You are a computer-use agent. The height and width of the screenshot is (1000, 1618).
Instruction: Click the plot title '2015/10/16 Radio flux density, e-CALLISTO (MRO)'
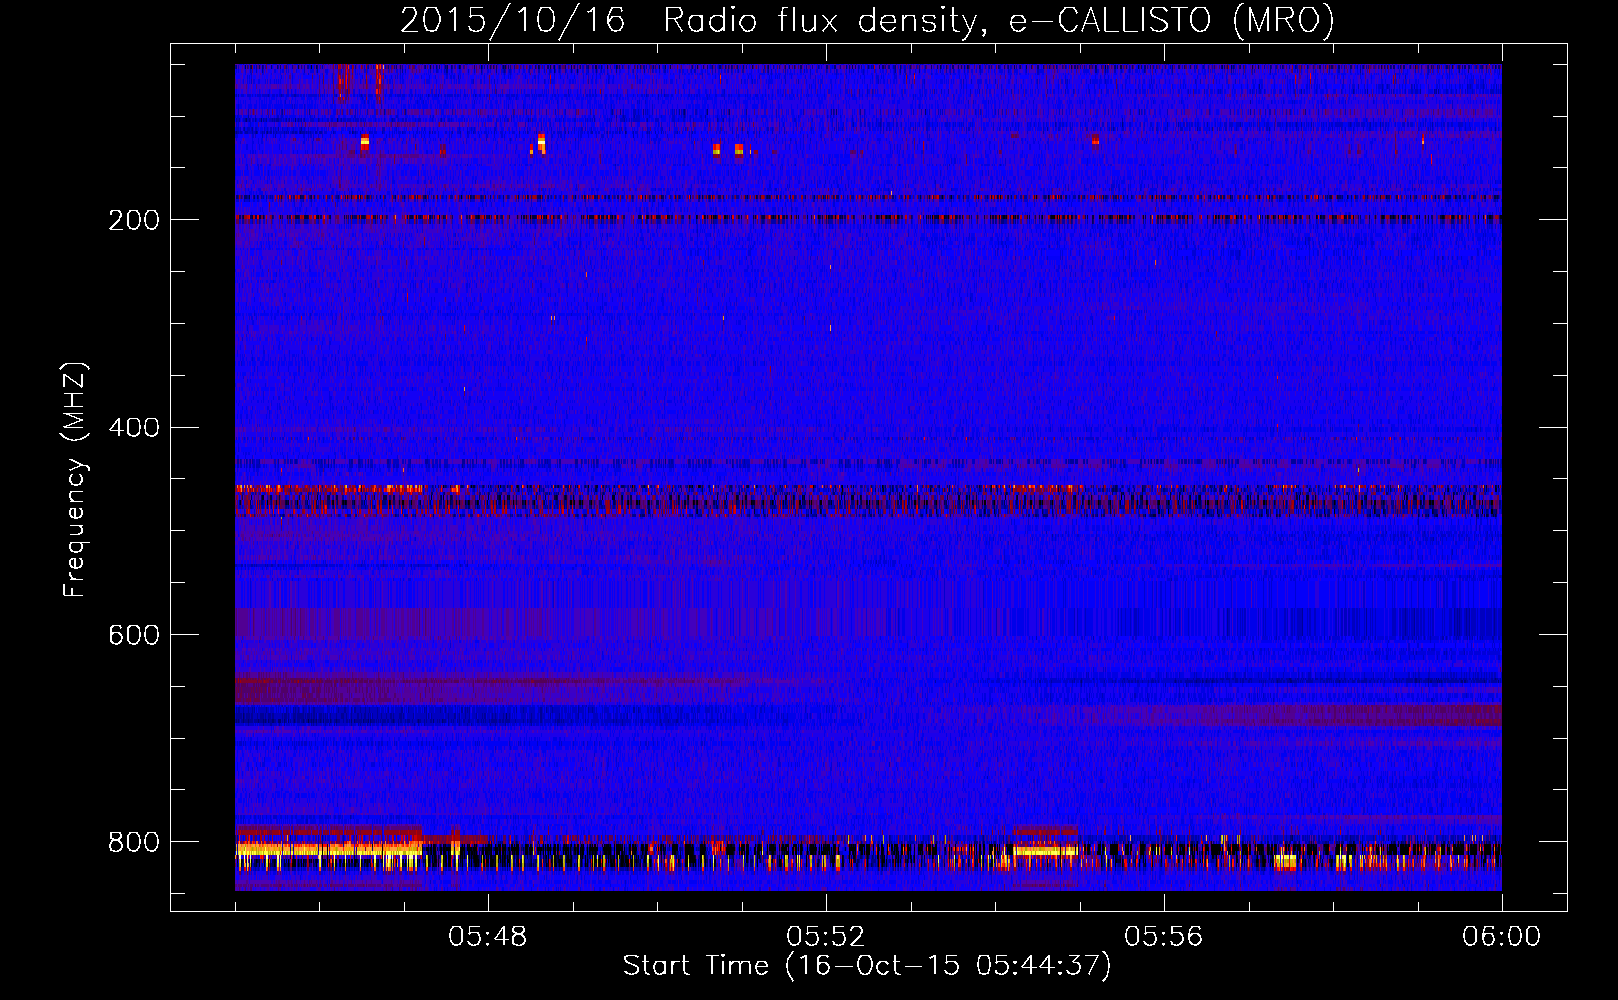867,20
